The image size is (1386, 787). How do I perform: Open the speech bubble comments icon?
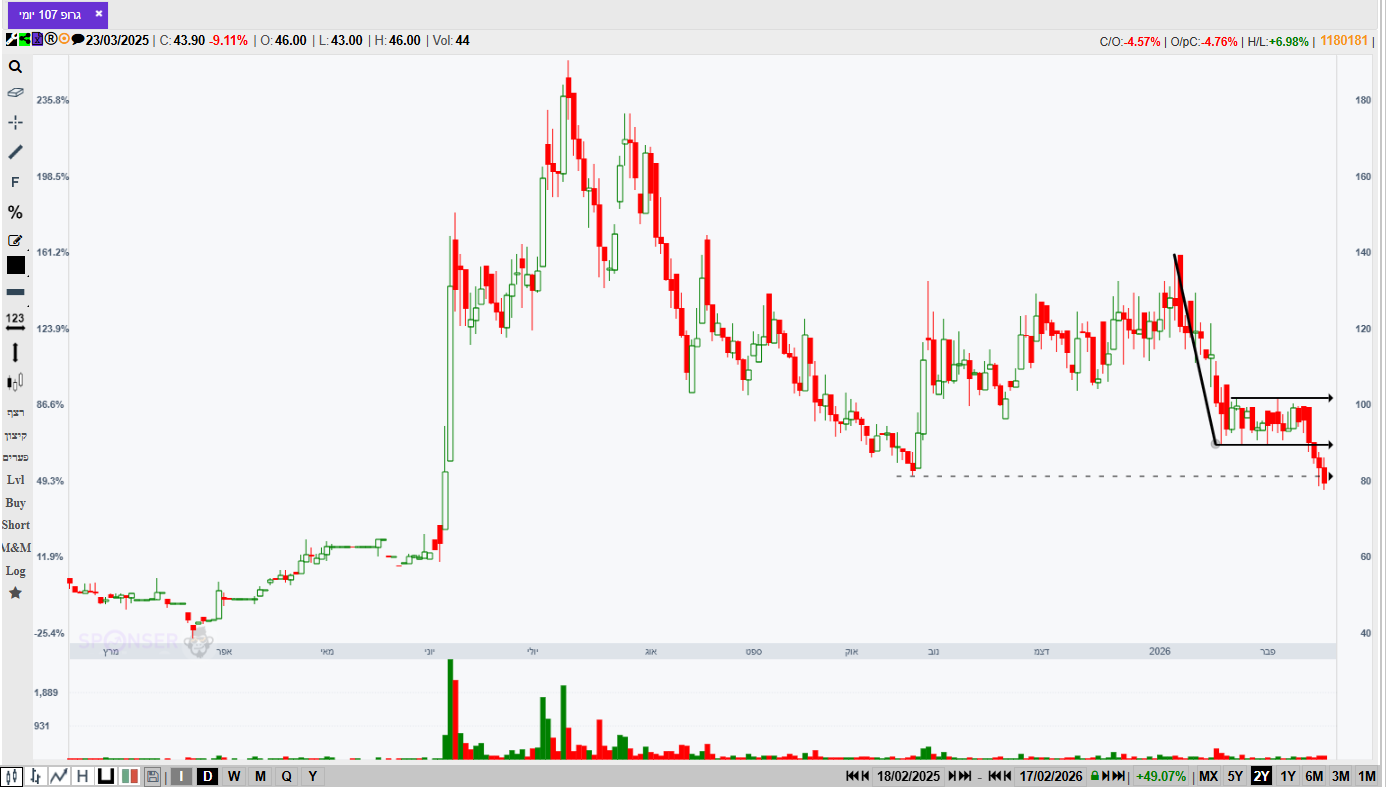(x=77, y=40)
